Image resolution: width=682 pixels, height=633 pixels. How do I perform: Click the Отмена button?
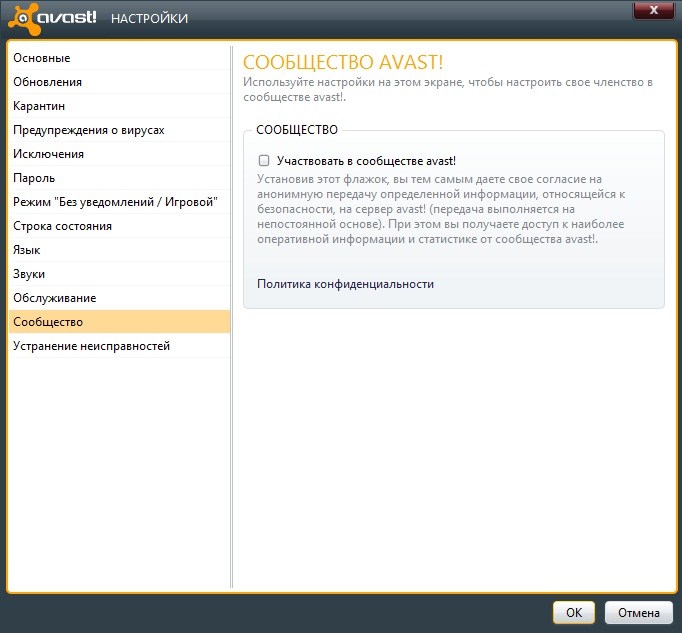639,613
